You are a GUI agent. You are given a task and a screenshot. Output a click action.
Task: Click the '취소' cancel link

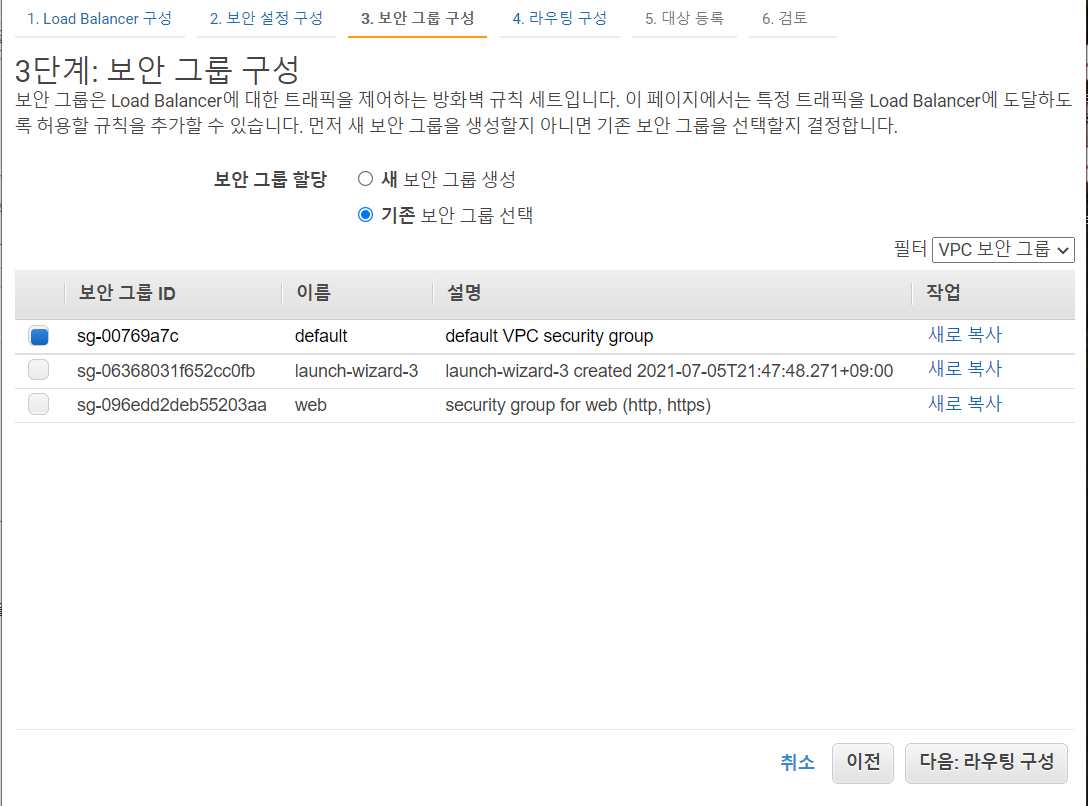click(x=797, y=762)
